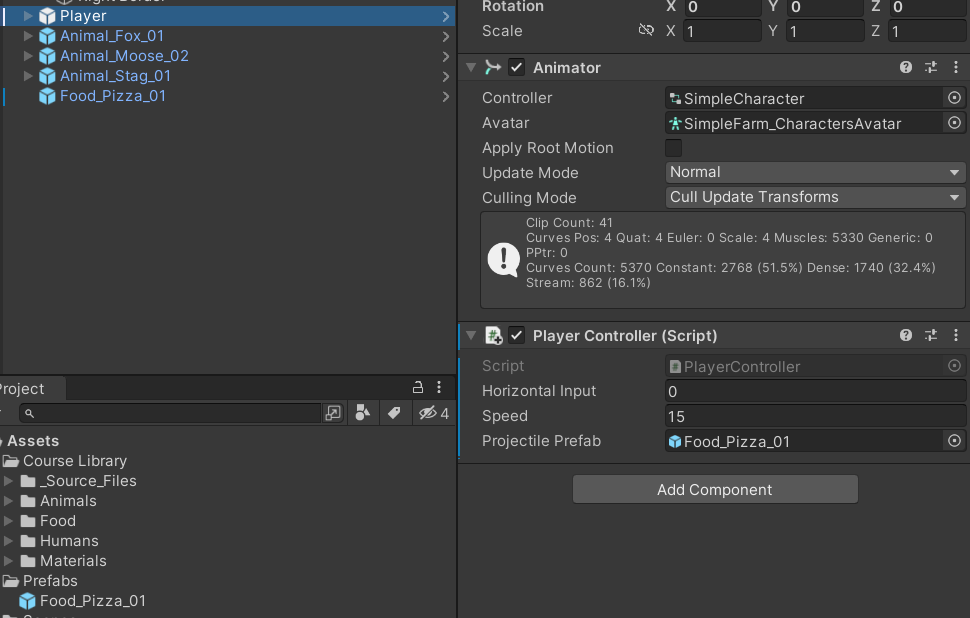This screenshot has height=618, width=970.
Task: Disable the Animator component checkbox
Action: pos(517,67)
